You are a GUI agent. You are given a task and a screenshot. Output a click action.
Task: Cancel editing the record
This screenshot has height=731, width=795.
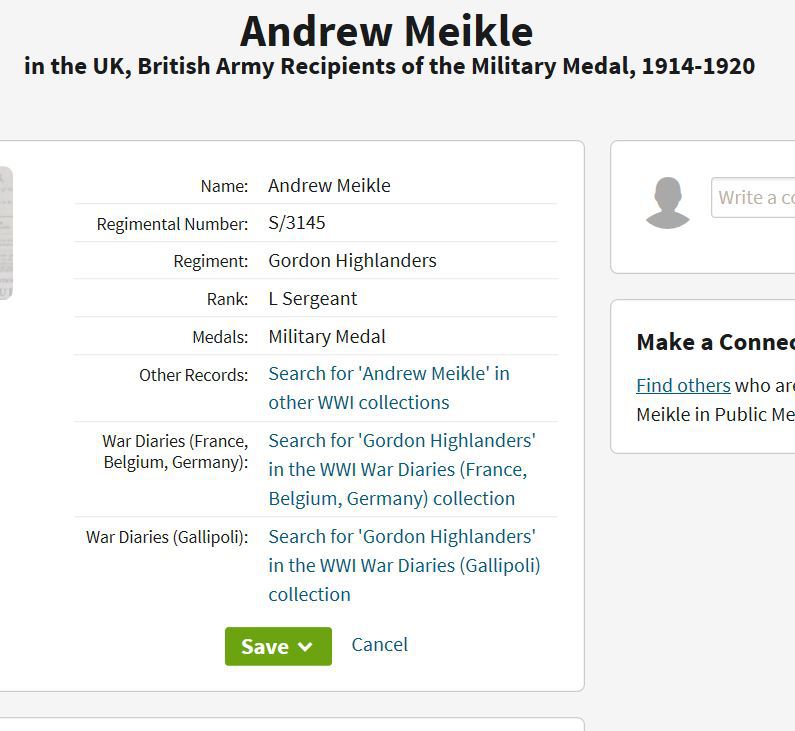(379, 645)
